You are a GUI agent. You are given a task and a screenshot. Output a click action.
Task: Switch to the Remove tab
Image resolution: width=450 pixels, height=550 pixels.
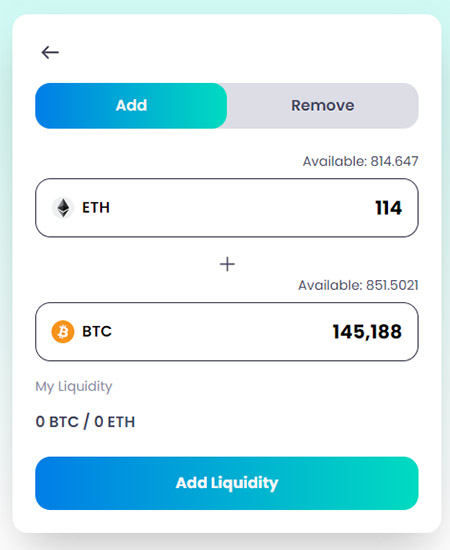[322, 106]
